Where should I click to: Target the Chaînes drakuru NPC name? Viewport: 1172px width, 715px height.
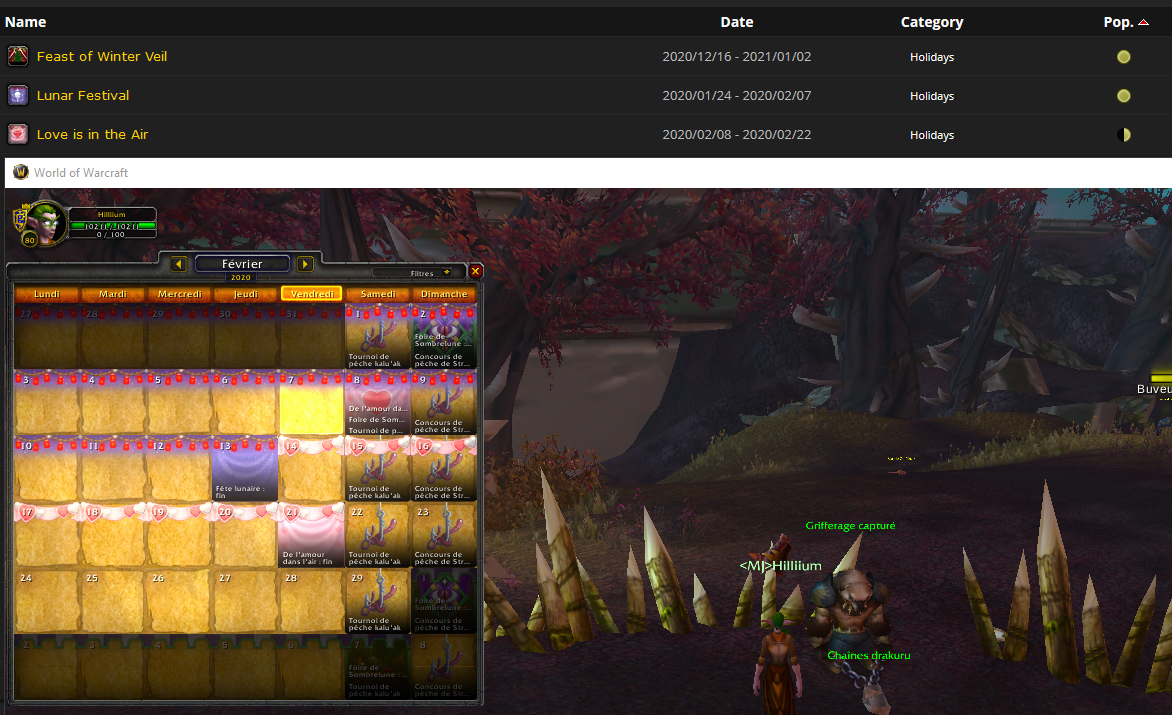(869, 655)
